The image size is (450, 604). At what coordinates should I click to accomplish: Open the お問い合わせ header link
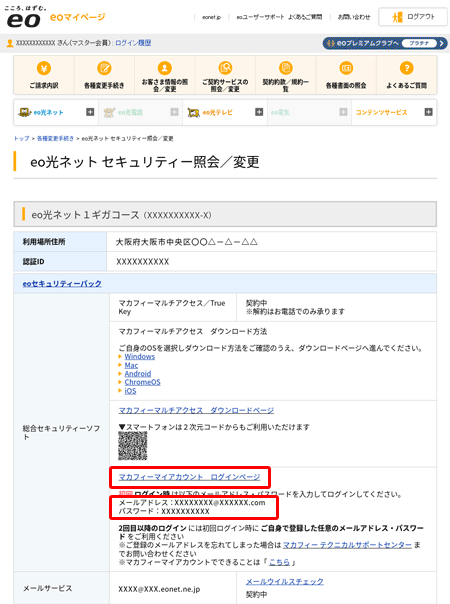pyautogui.click(x=354, y=17)
